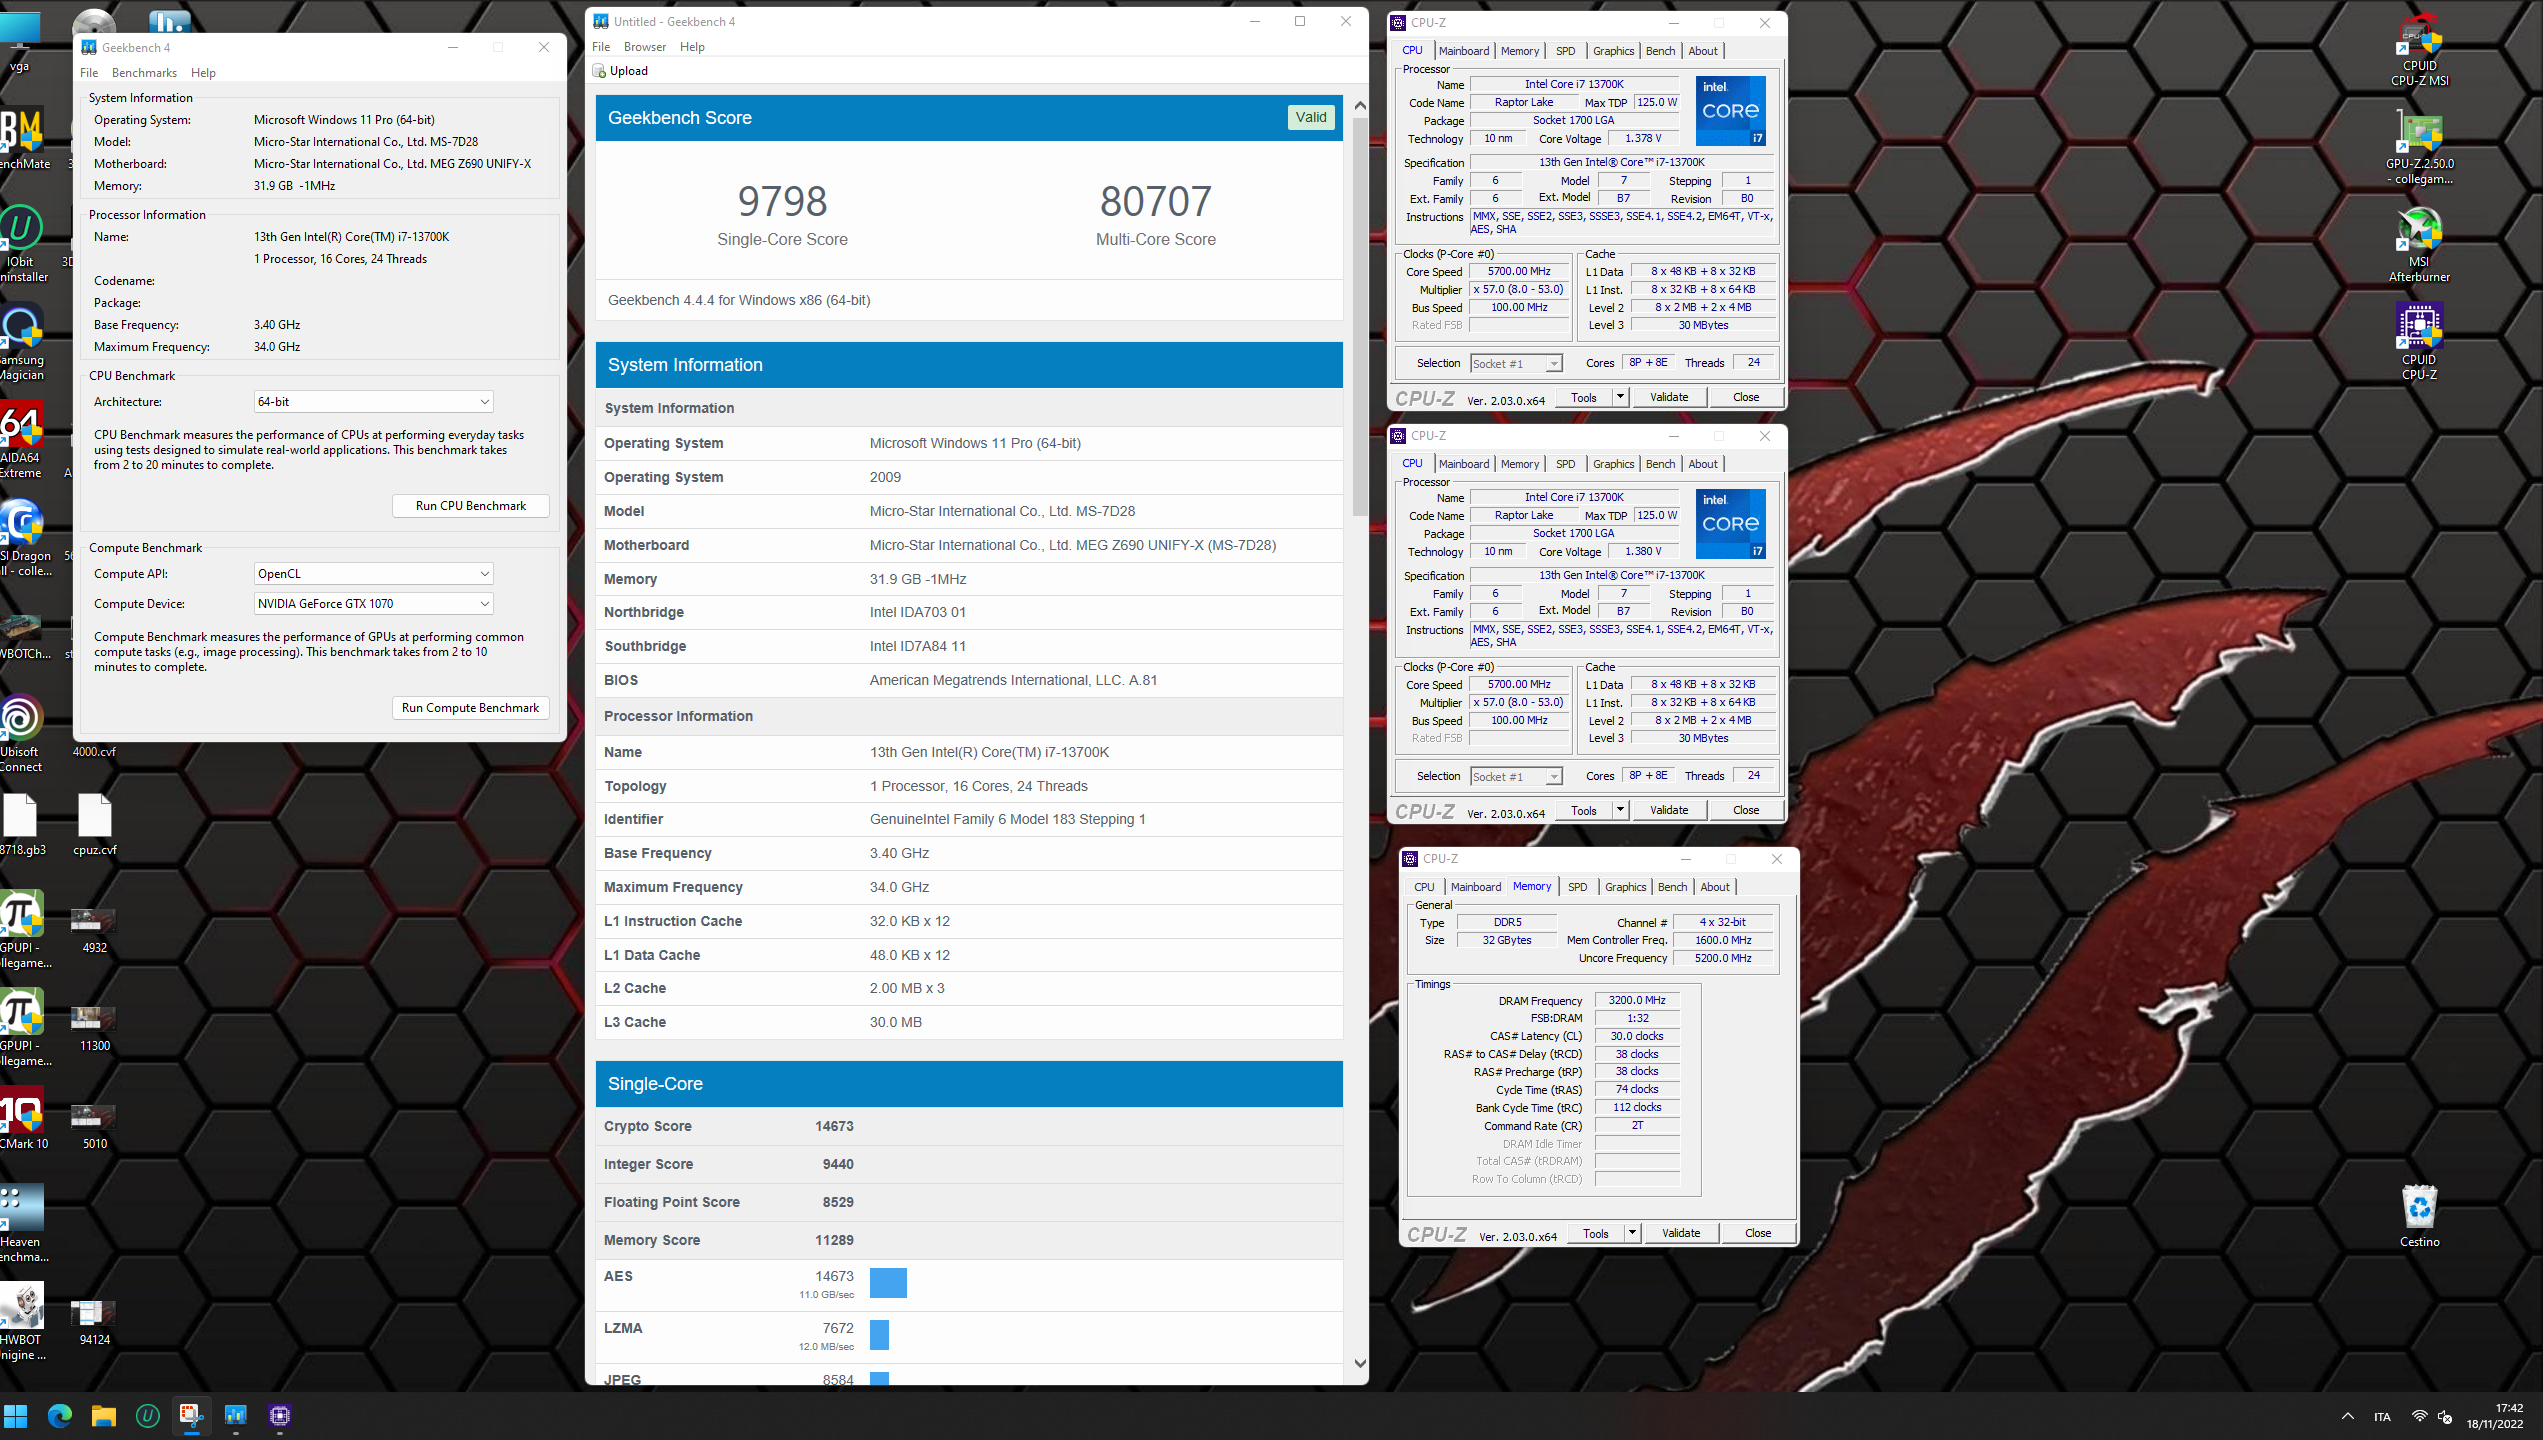Open the cpuz.cvf file on the desktop
This screenshot has height=1440, width=2543.
[x=95, y=825]
